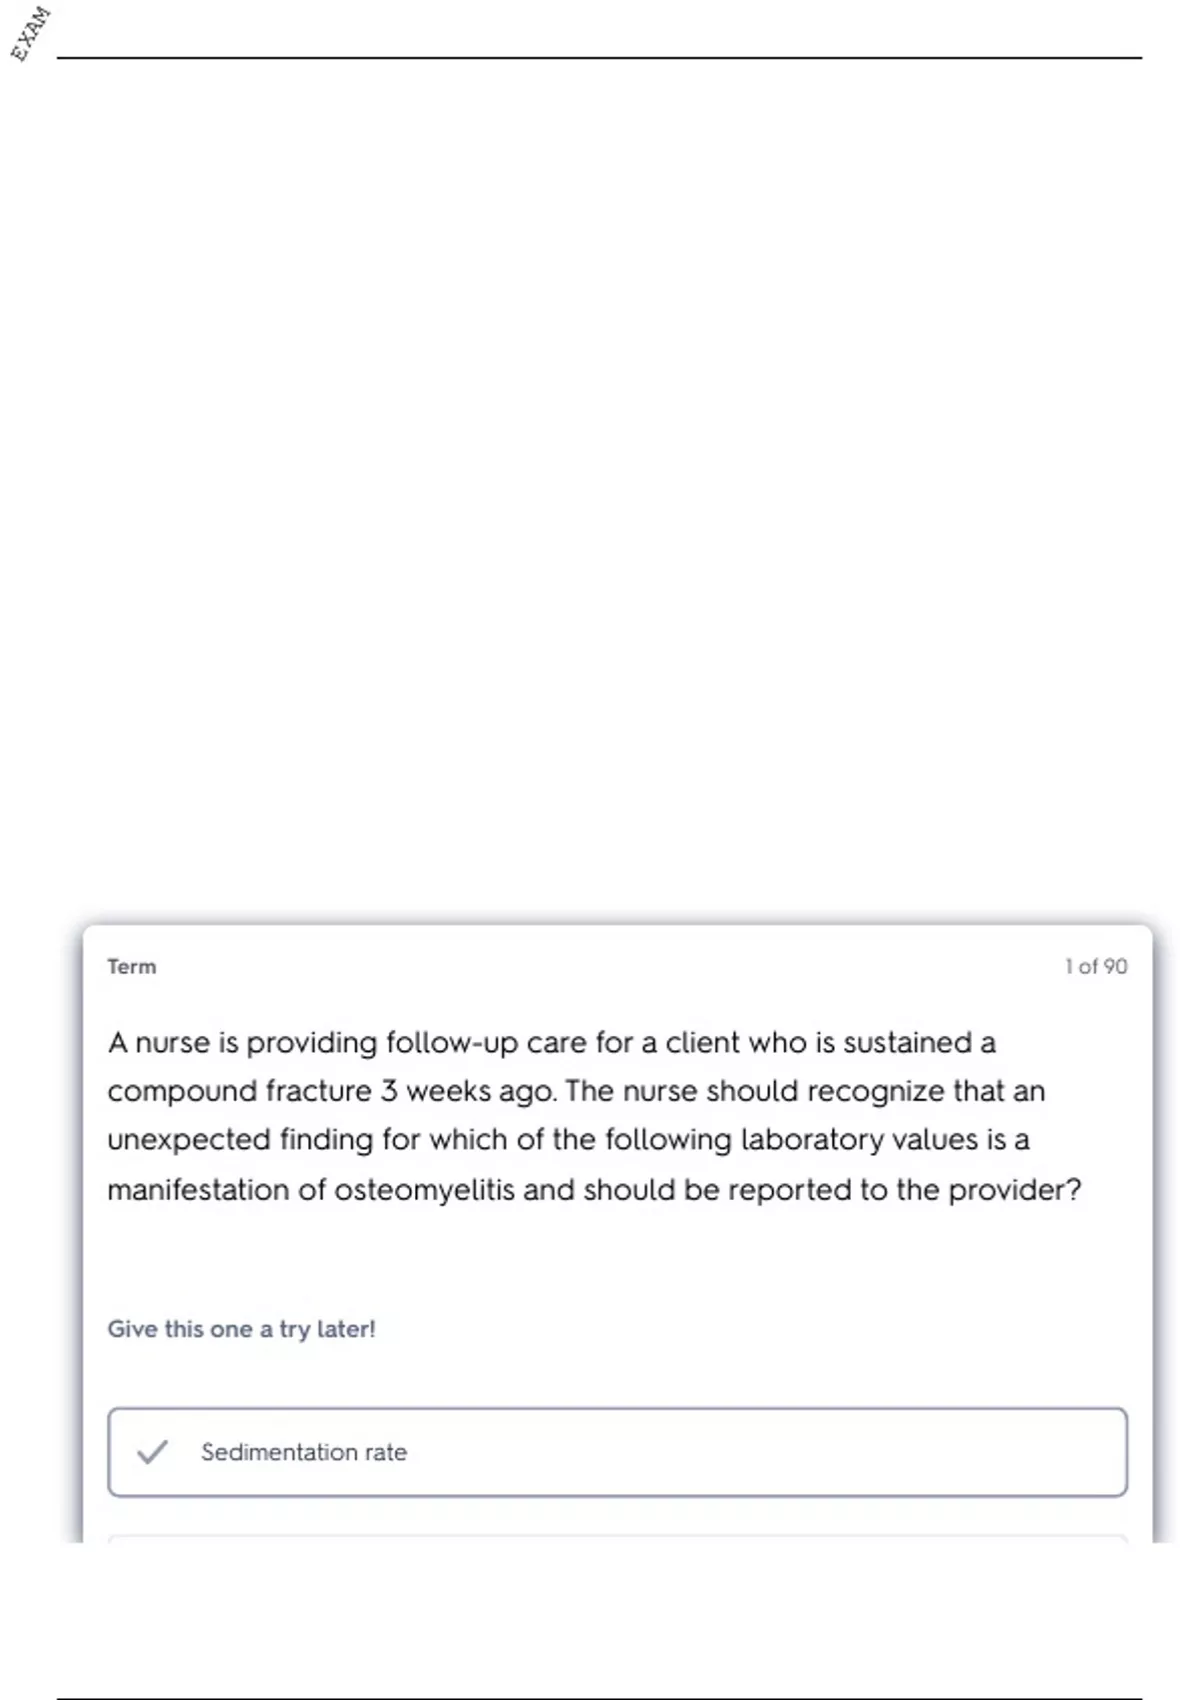Click the rotated EXAM label in the corner
Viewport: 1200px width, 1700px height.
[30, 34]
